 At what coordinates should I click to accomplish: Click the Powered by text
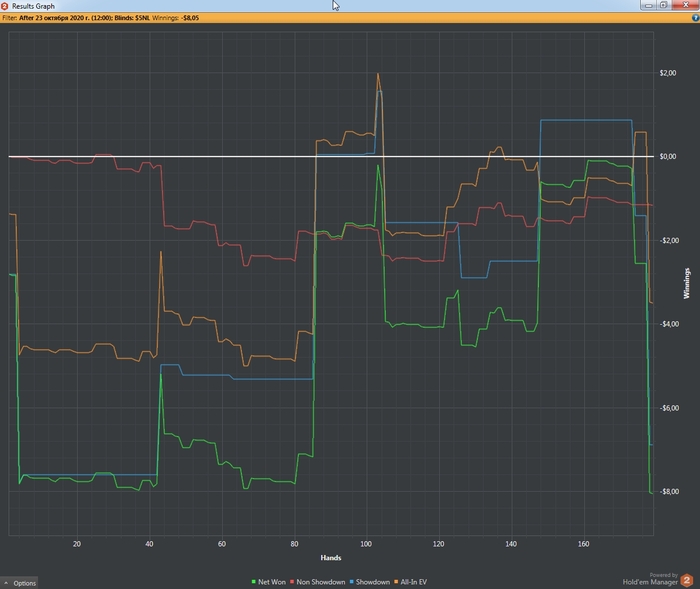click(663, 575)
